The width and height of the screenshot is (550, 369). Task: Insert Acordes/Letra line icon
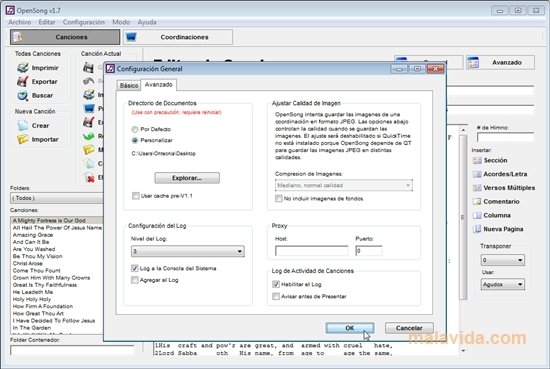[477, 174]
